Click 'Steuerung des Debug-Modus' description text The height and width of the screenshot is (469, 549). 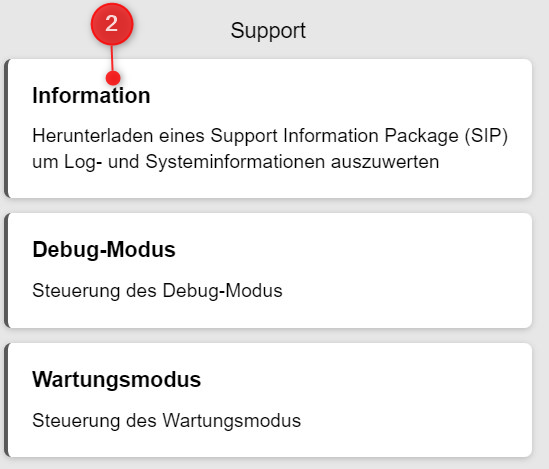[x=157, y=291]
